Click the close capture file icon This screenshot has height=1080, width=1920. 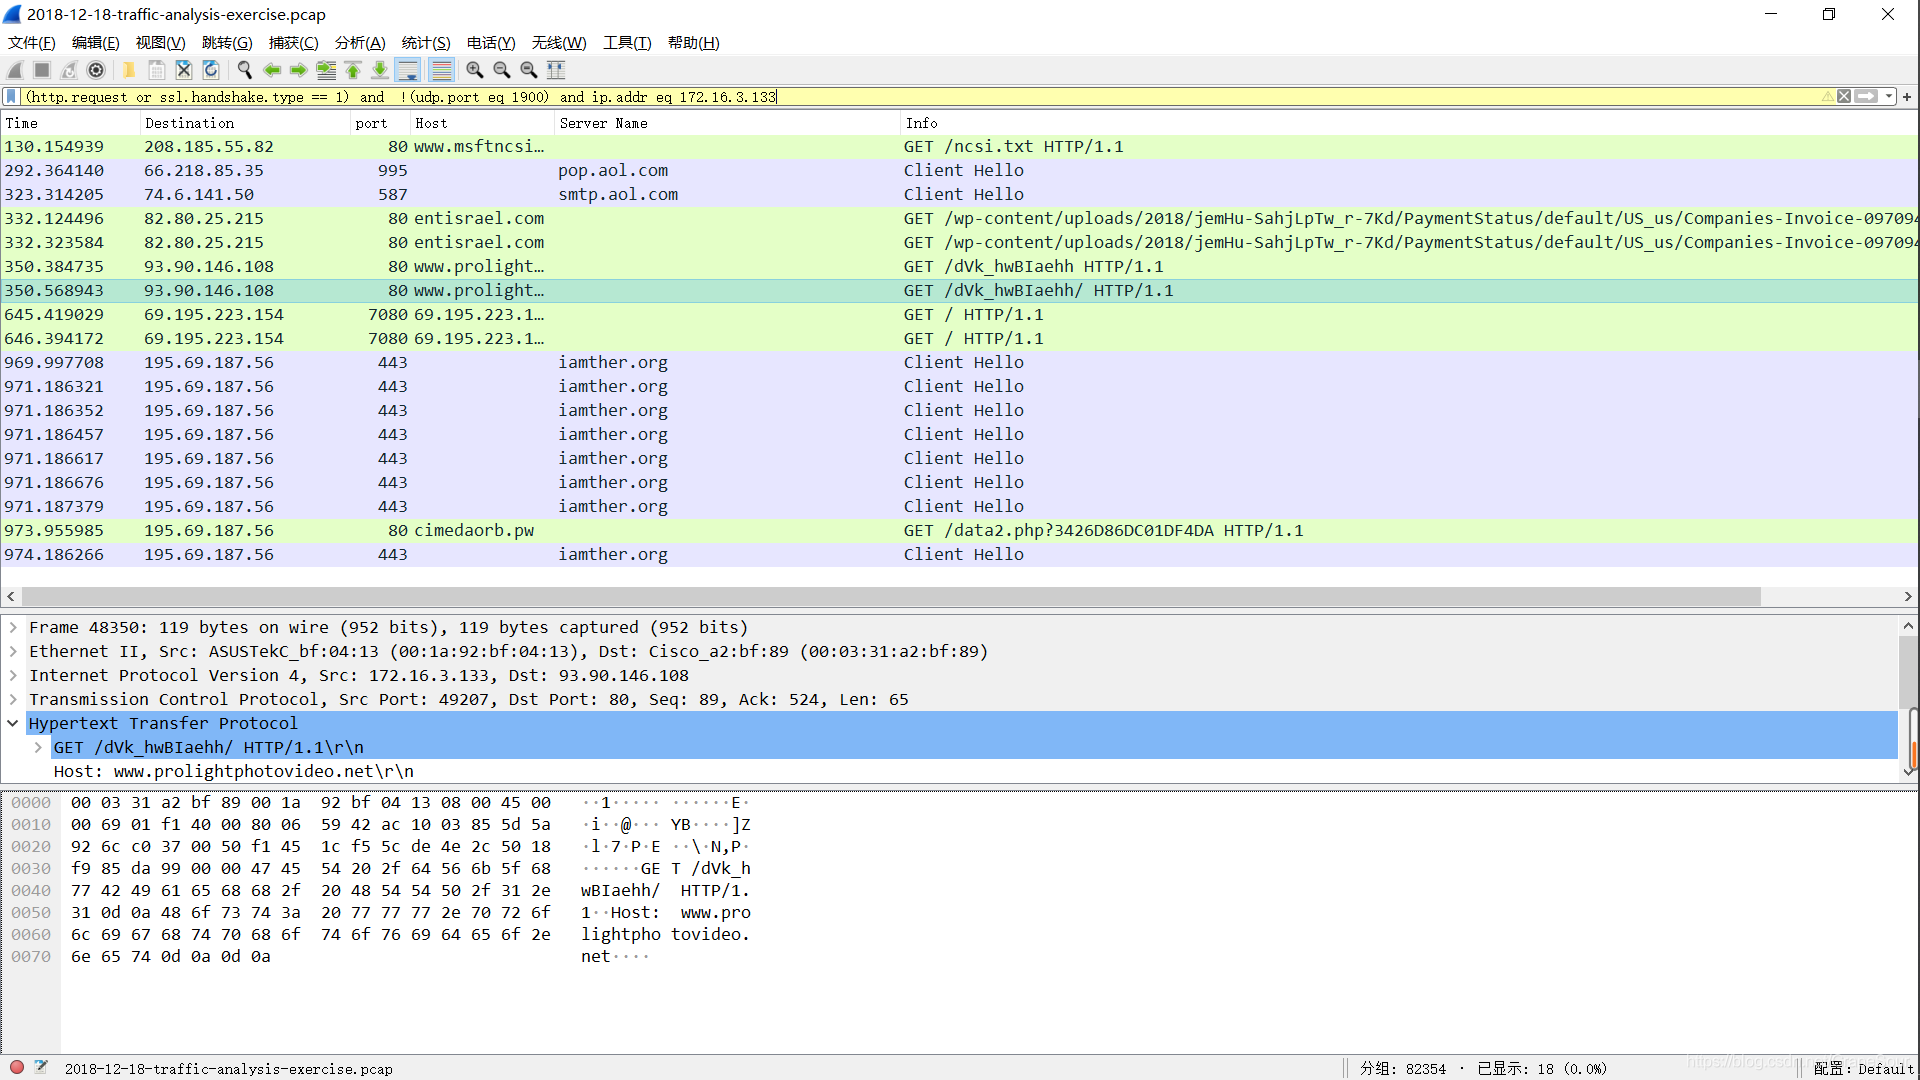(x=183, y=70)
